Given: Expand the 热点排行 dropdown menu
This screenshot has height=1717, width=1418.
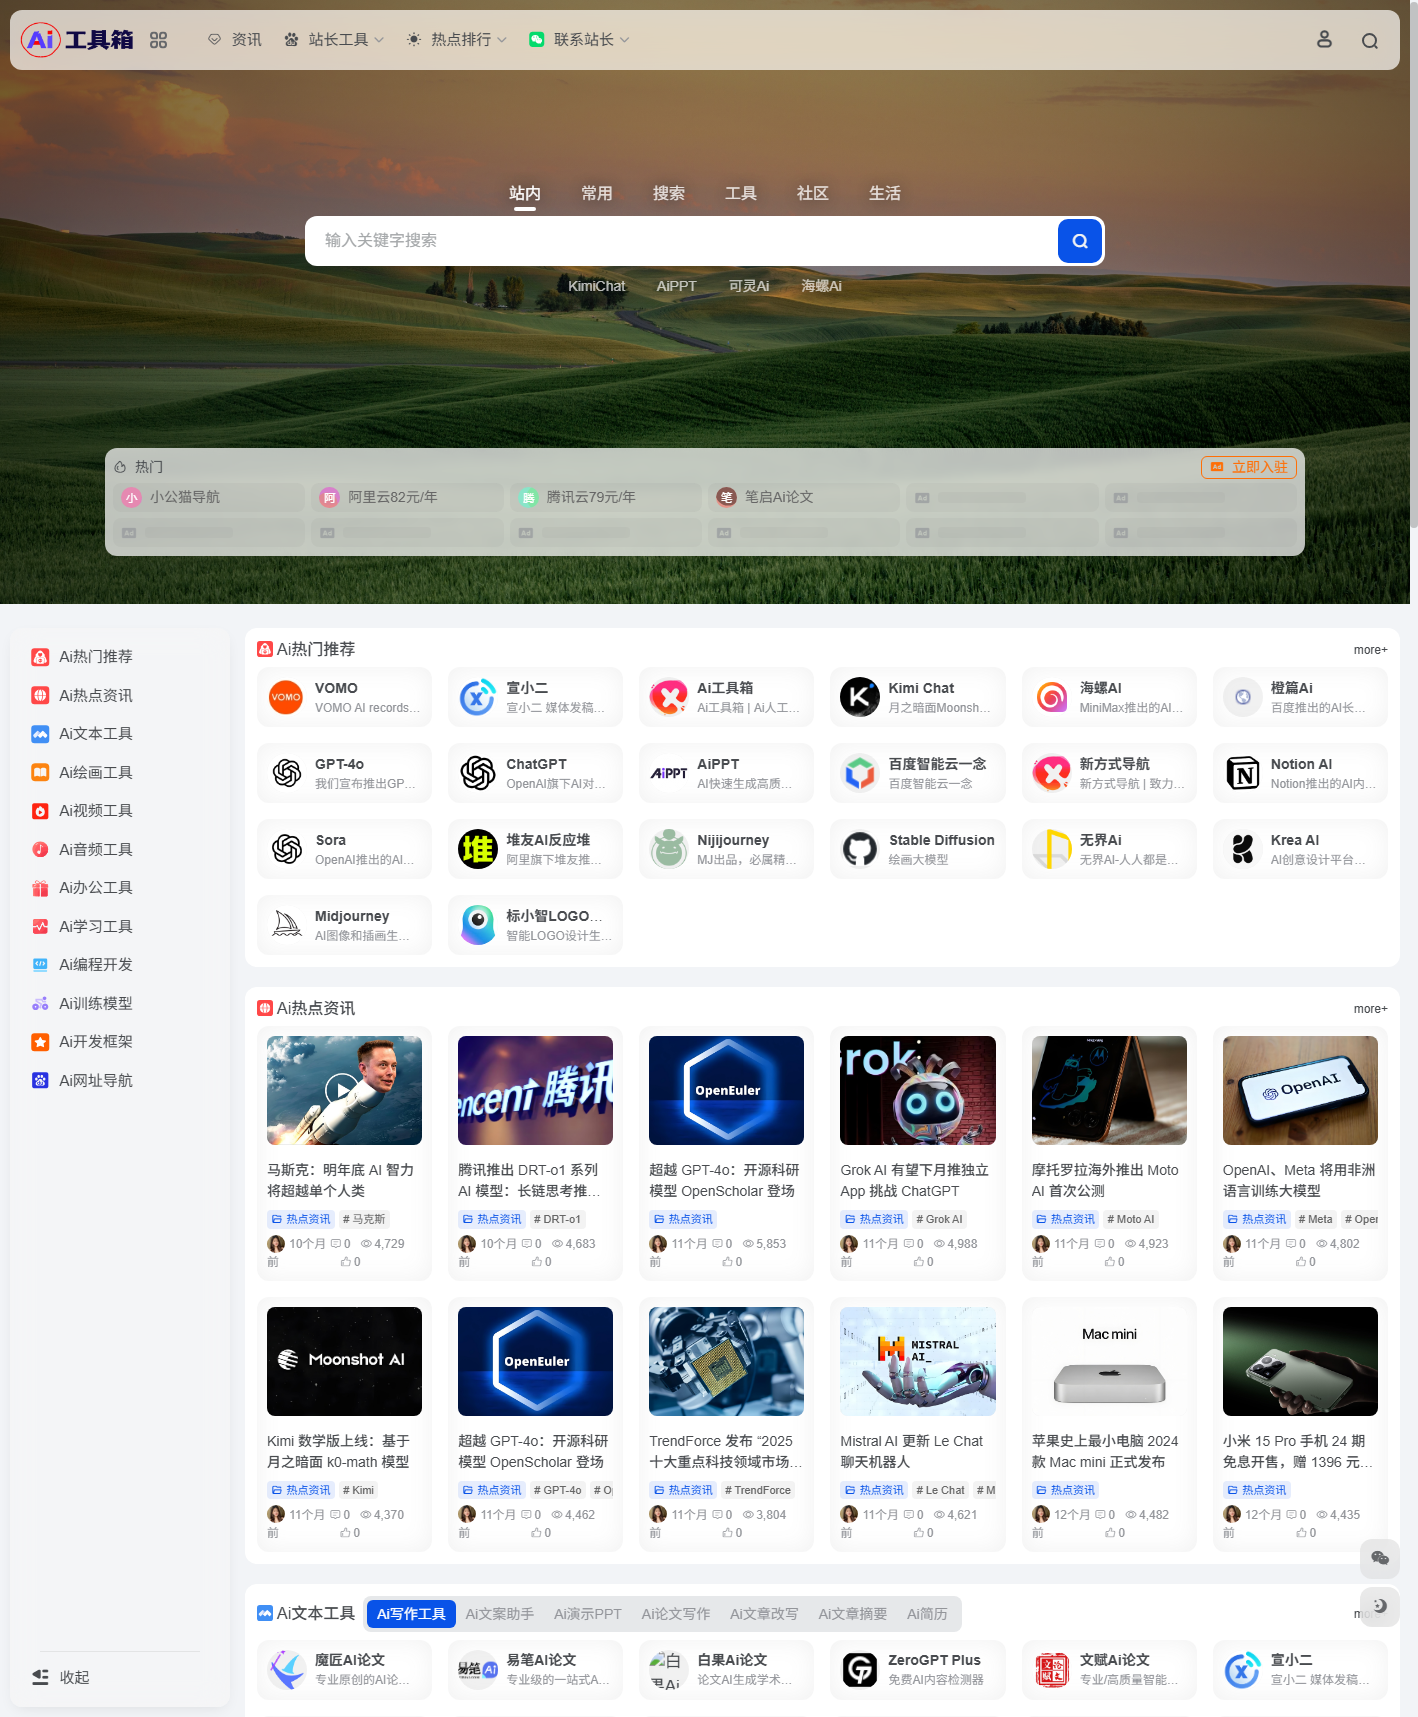Looking at the screenshot, I should click(457, 40).
